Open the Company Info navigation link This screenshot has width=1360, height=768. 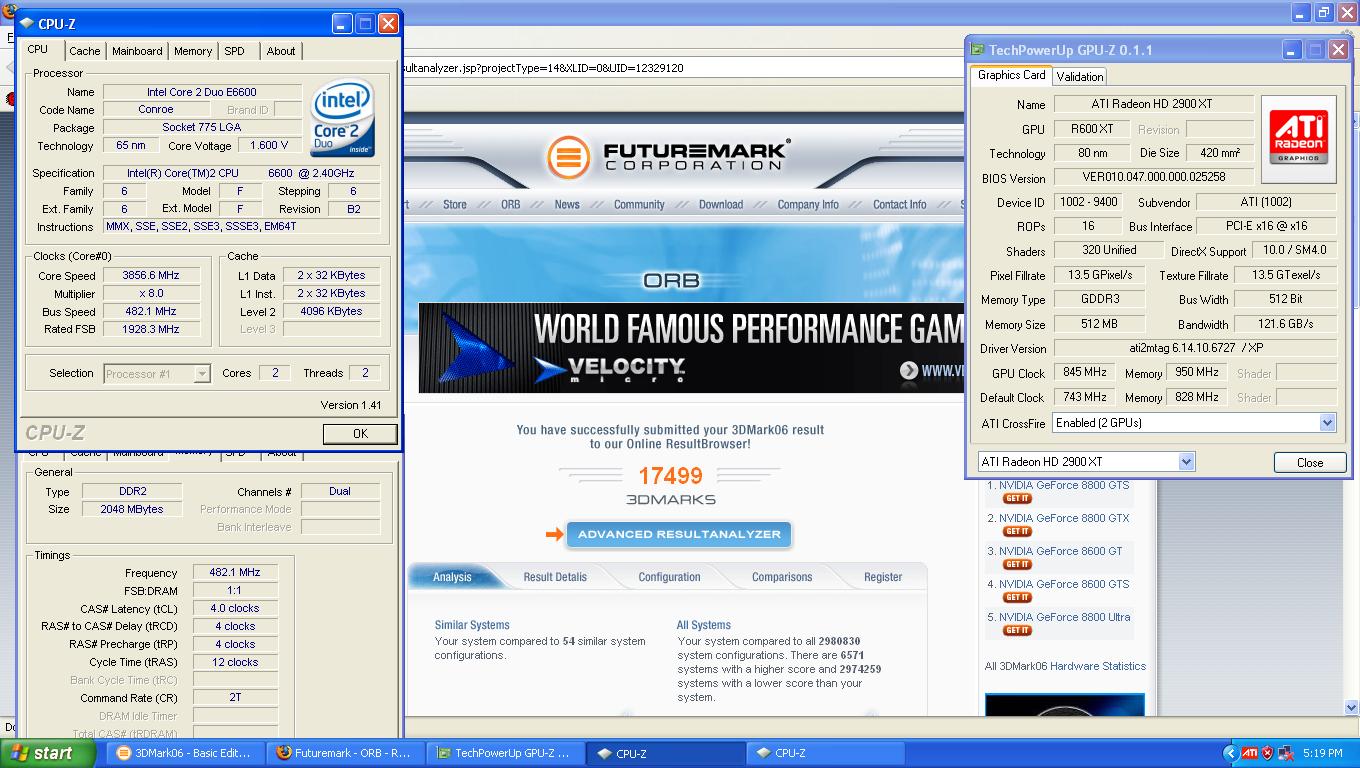click(x=808, y=204)
